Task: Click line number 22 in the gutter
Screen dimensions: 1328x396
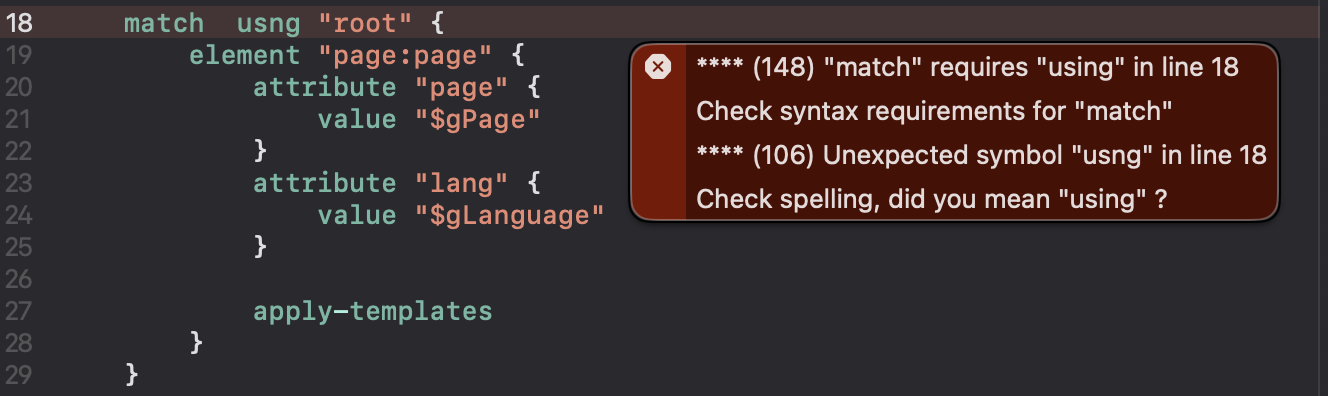Action: tap(20, 151)
